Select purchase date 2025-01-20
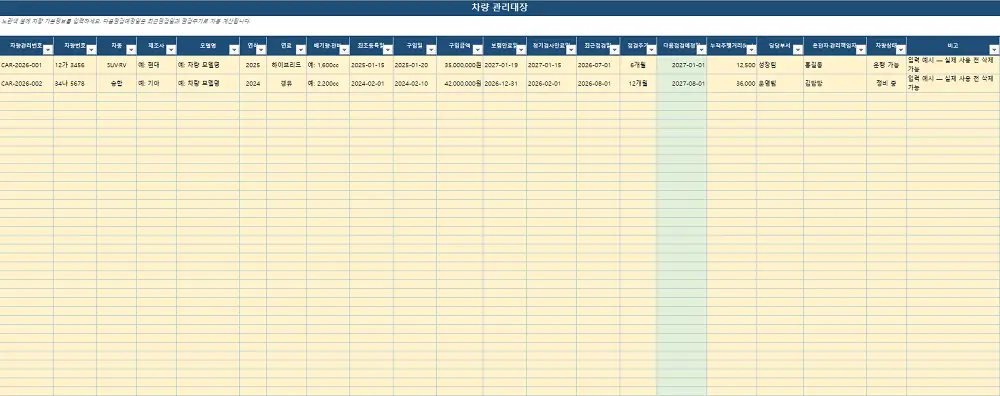1000x396 pixels. pos(415,65)
